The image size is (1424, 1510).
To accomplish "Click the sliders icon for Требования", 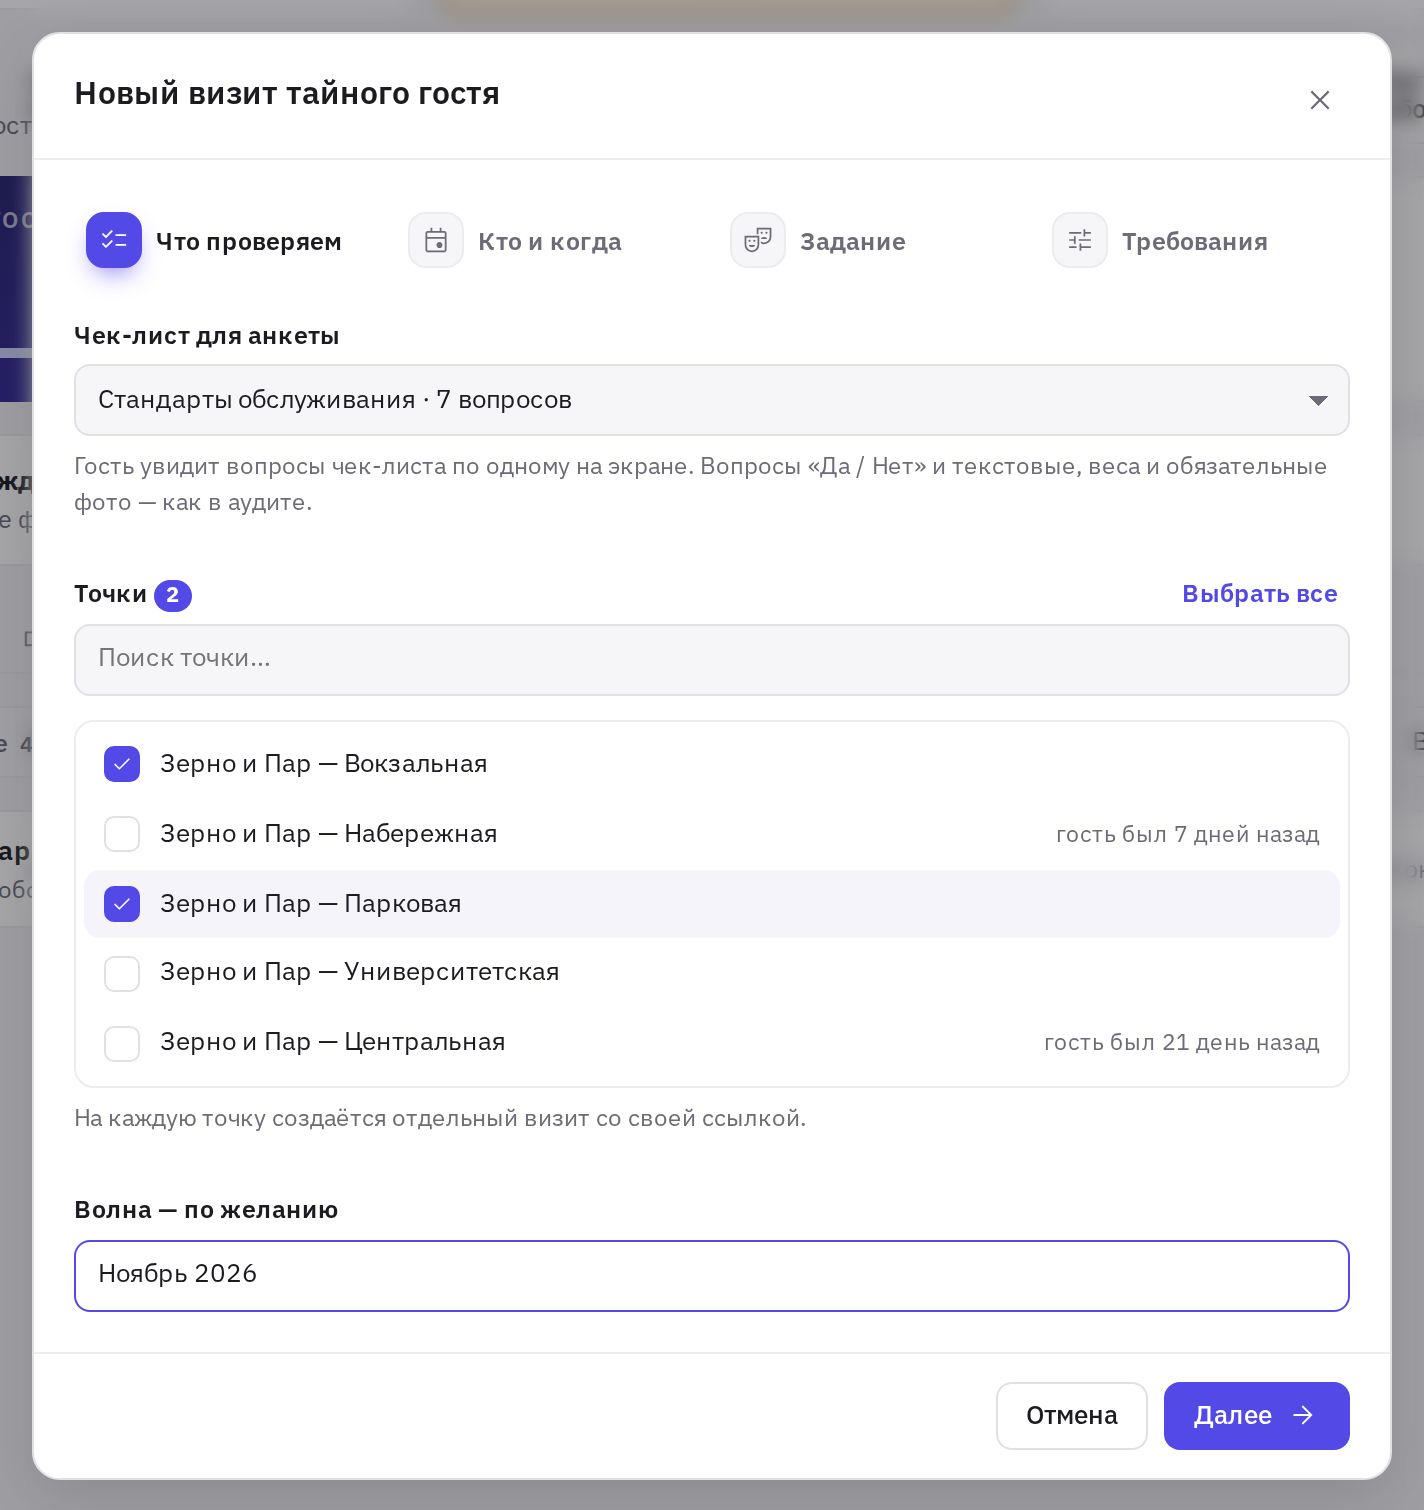I will click(1080, 240).
